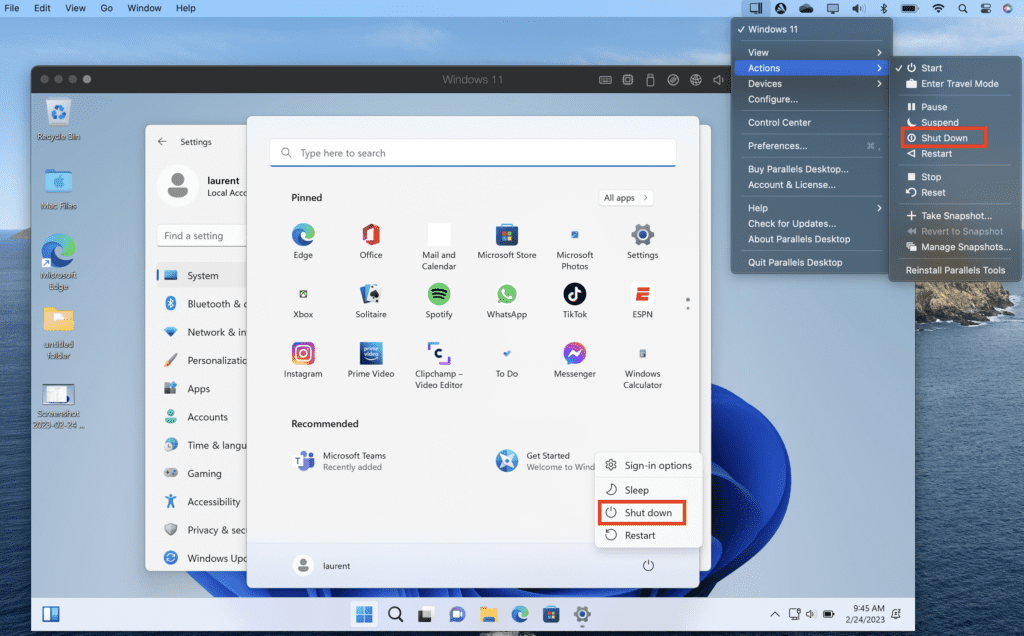Image resolution: width=1024 pixels, height=636 pixels.
Task: Open Settings from pinned apps grid
Action: point(643,241)
